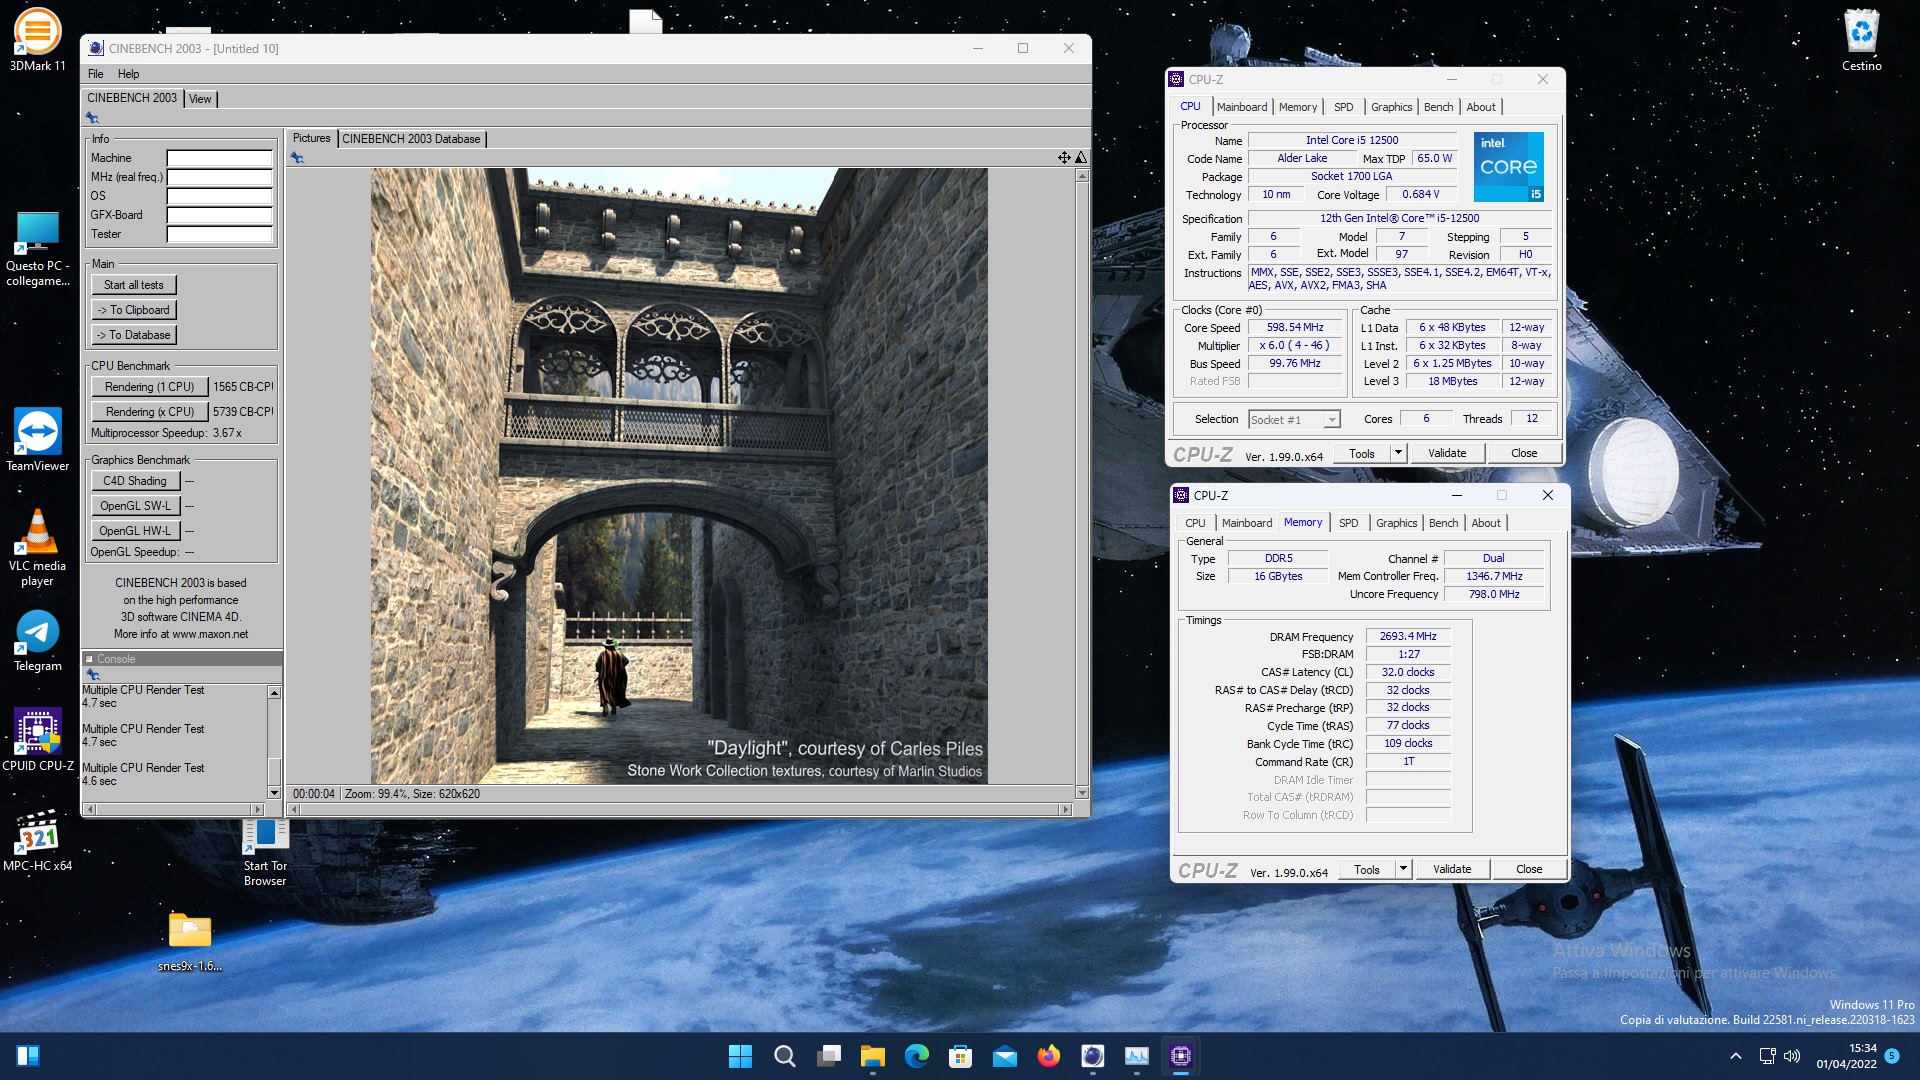Image resolution: width=1920 pixels, height=1080 pixels.
Task: Click the Machine input field
Action: pos(219,158)
